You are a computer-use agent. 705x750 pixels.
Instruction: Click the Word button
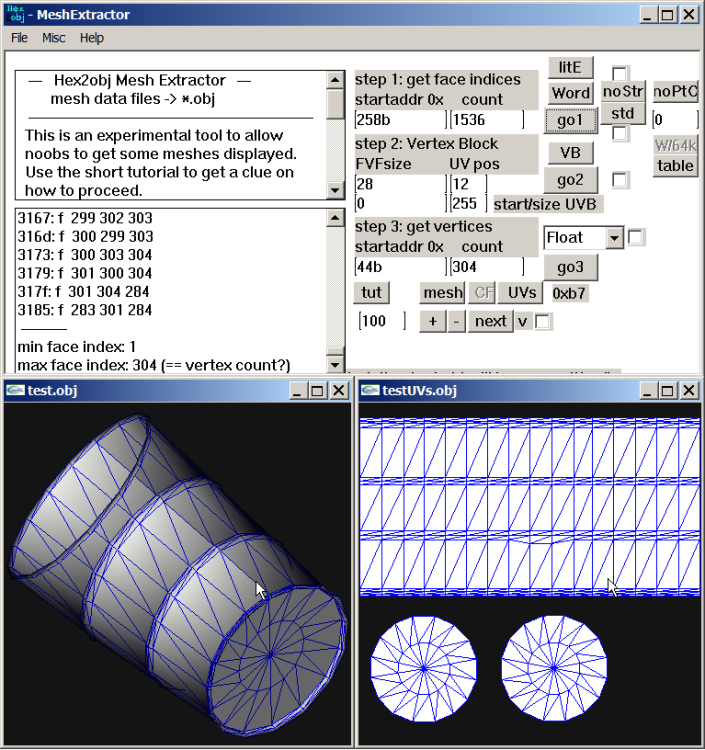coord(571,92)
